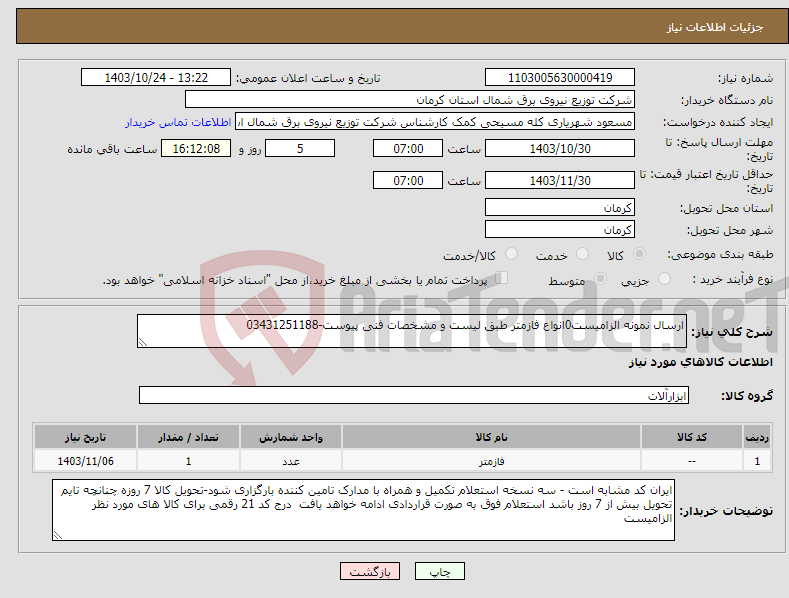The height and width of the screenshot is (598, 789).
Task: Click the buyer organization name field
Action: click(x=410, y=100)
